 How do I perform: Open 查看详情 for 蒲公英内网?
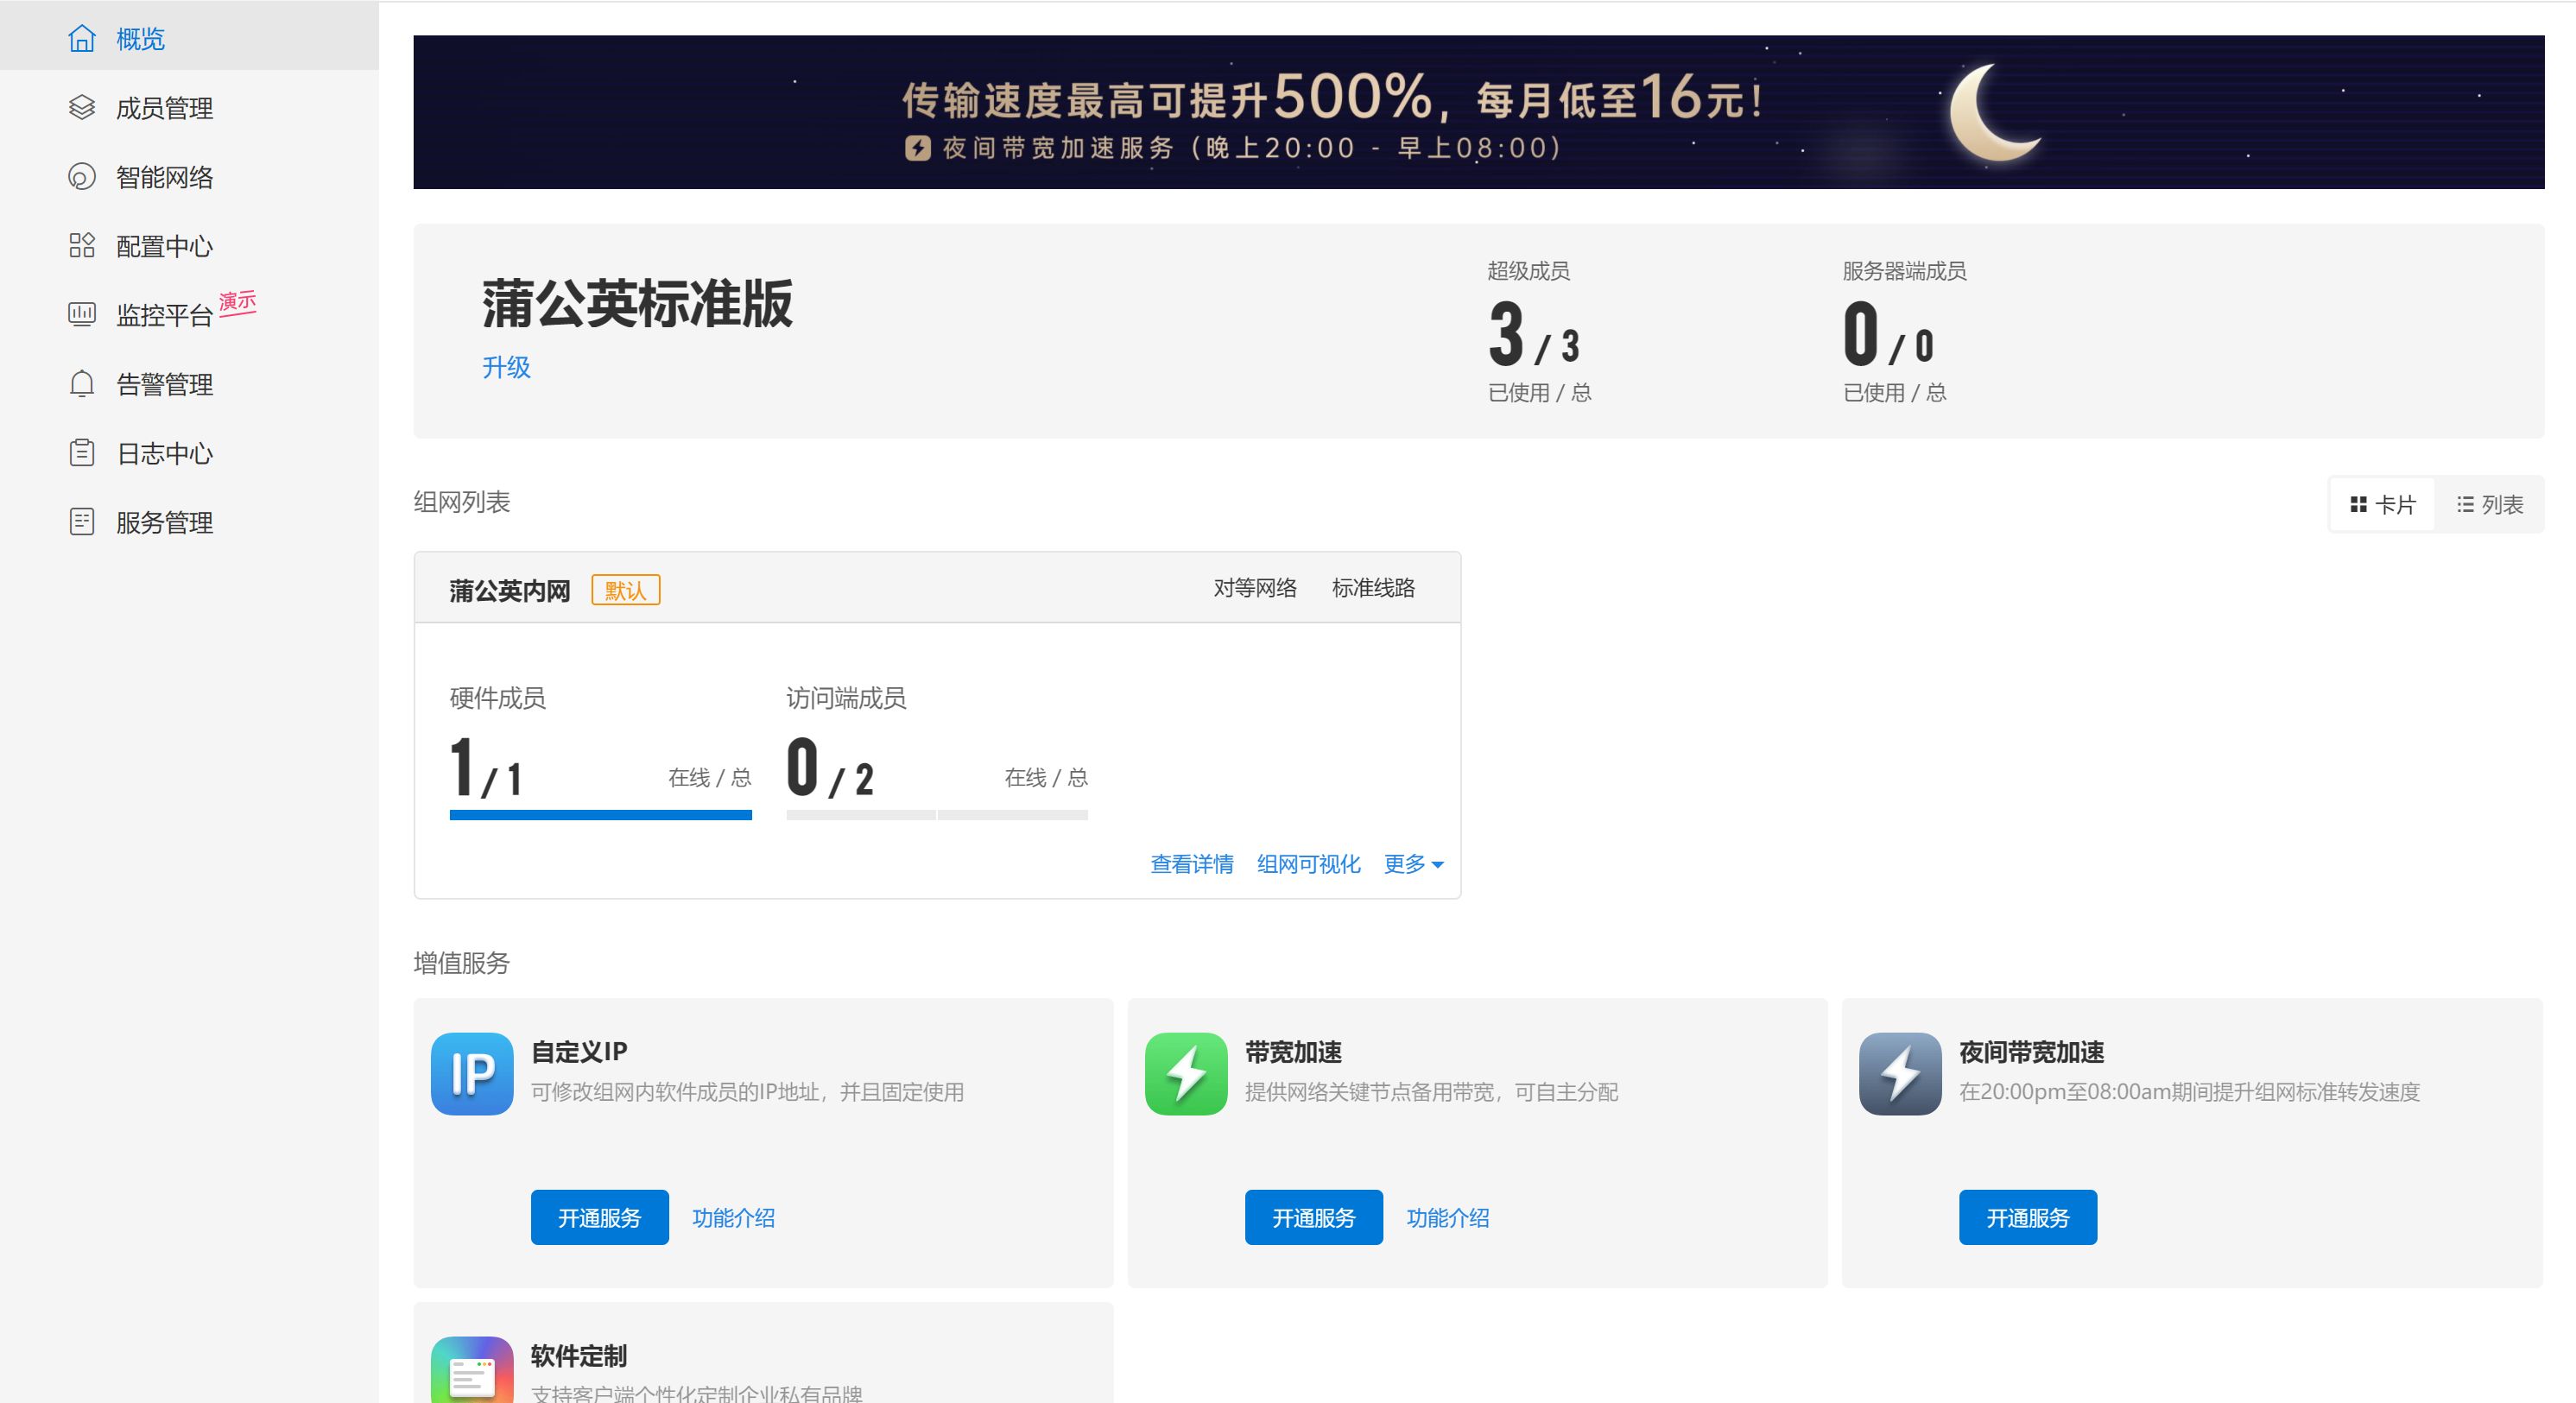point(1192,864)
